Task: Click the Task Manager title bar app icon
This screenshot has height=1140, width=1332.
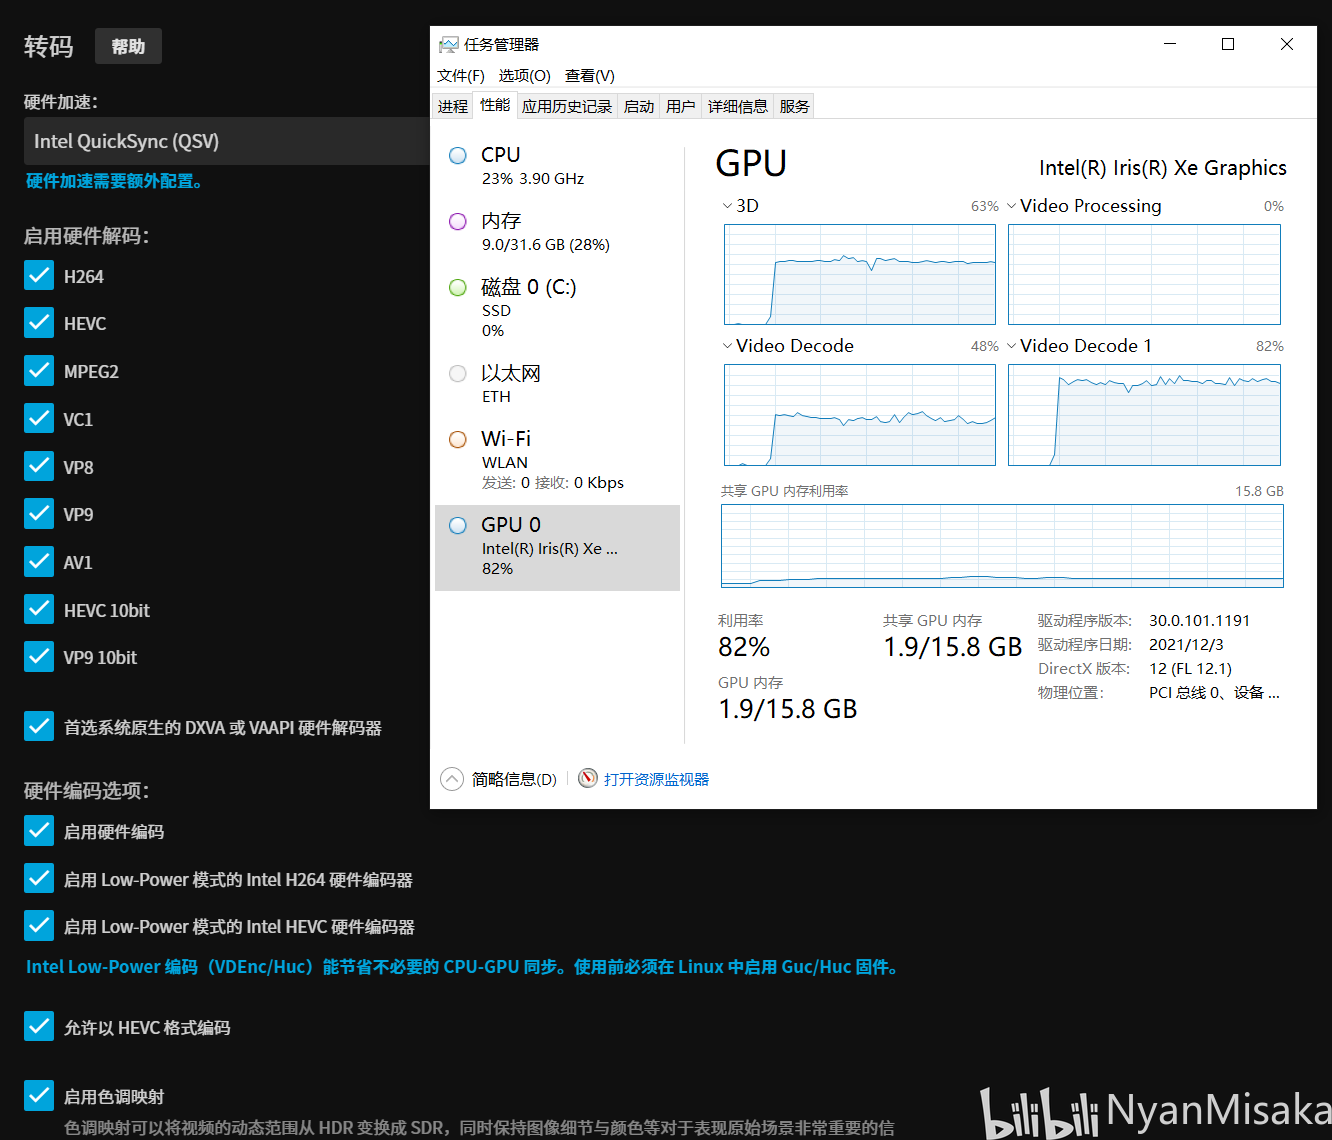Action: coord(448,45)
